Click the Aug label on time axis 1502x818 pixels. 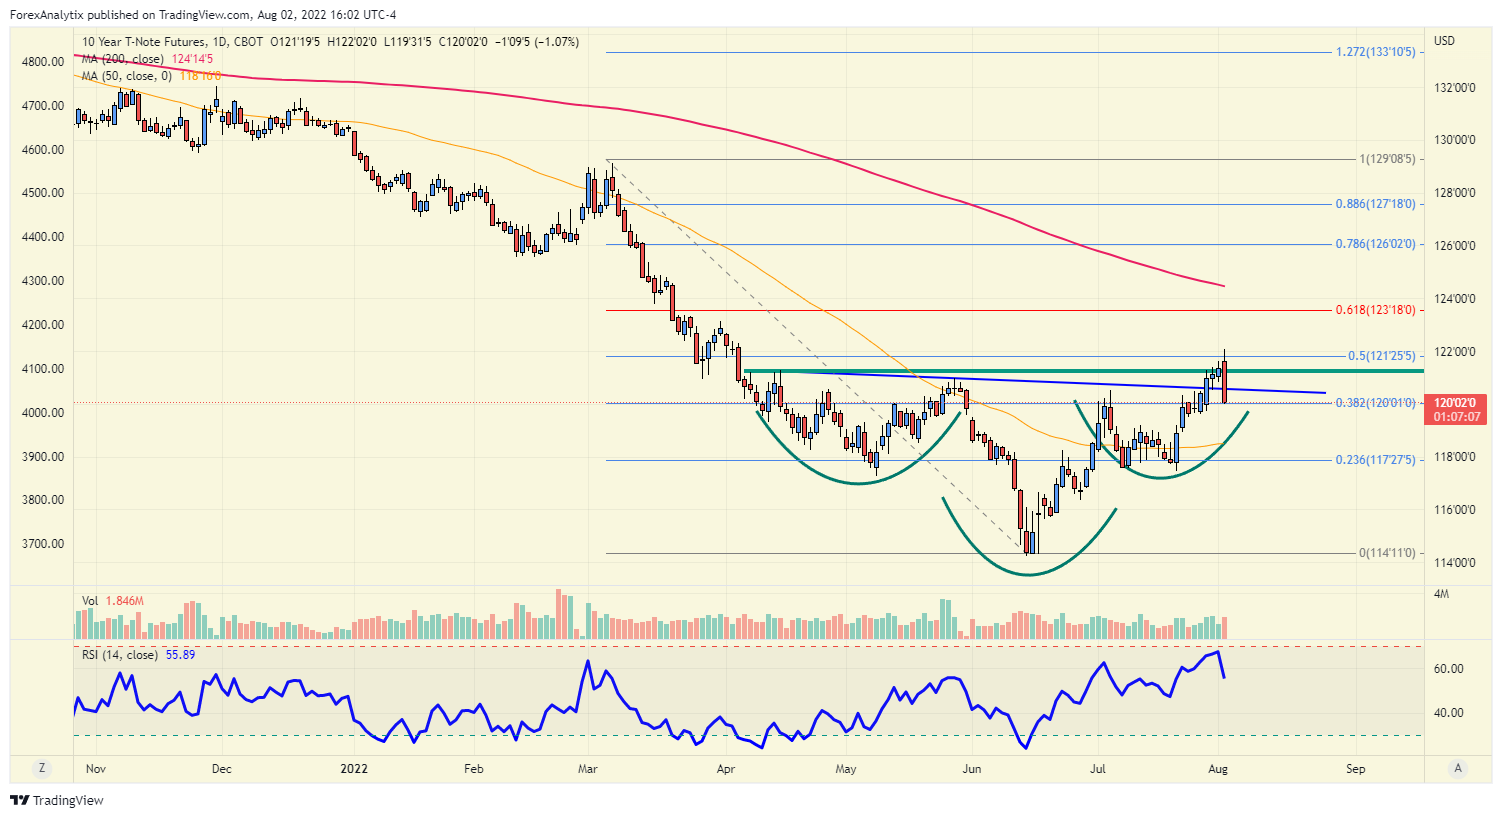(x=1218, y=769)
